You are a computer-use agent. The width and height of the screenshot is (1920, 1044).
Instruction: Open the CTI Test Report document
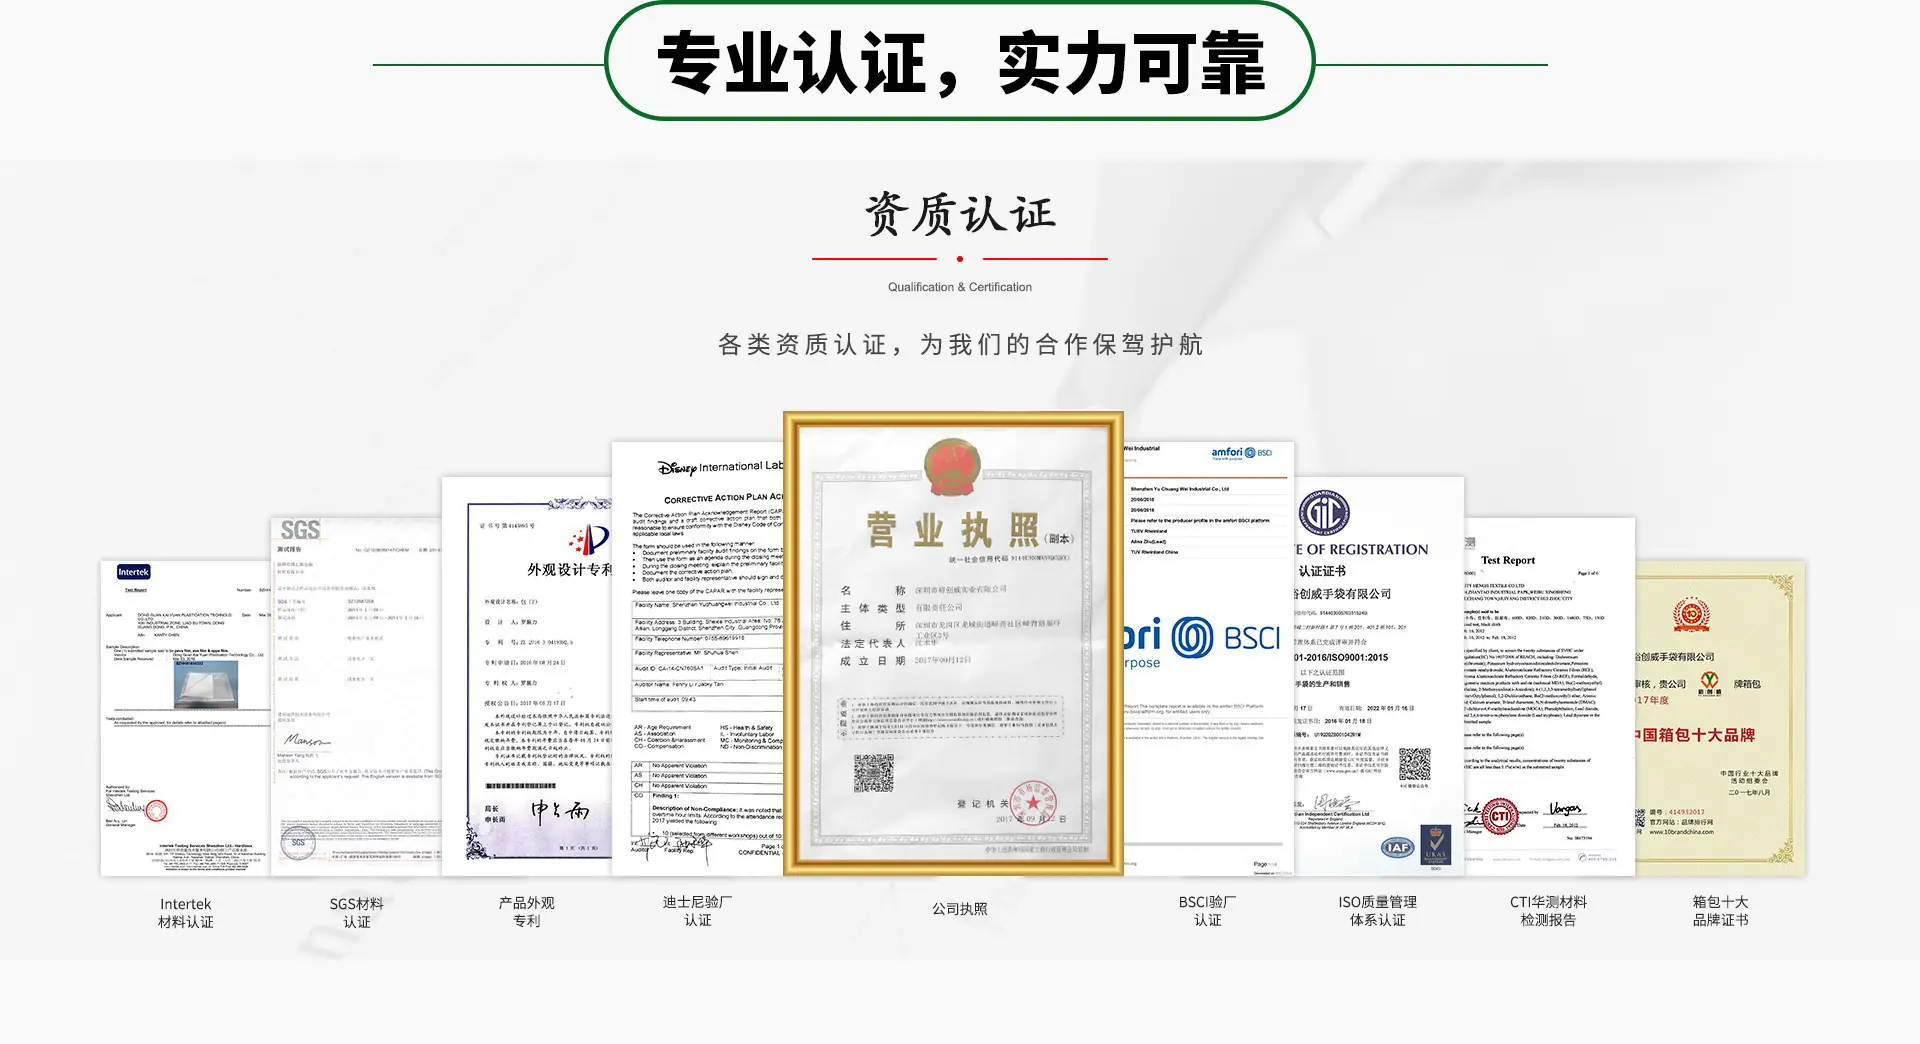(x=1550, y=697)
